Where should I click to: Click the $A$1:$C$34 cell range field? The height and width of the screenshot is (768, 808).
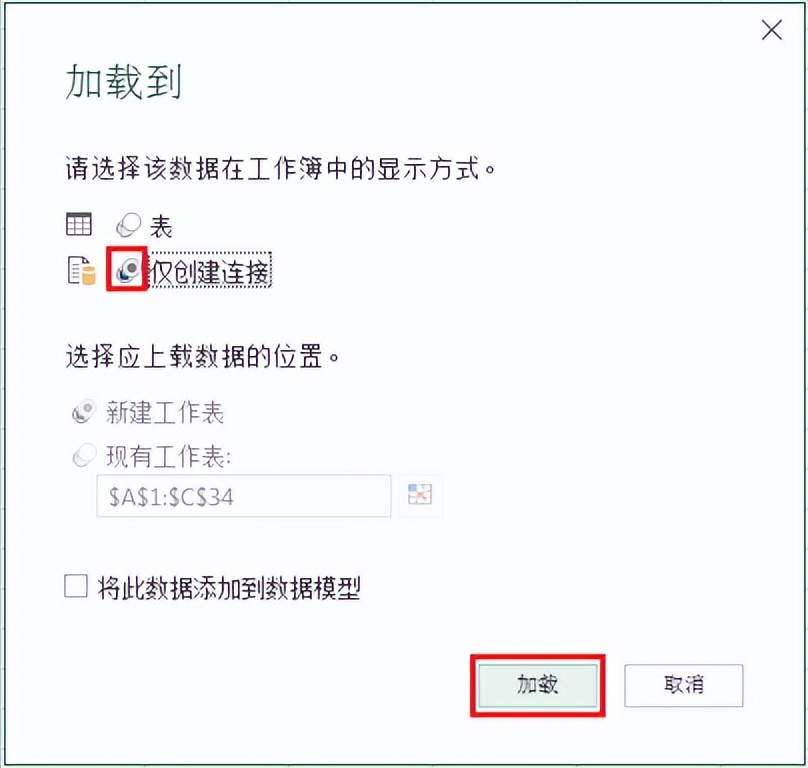point(244,496)
